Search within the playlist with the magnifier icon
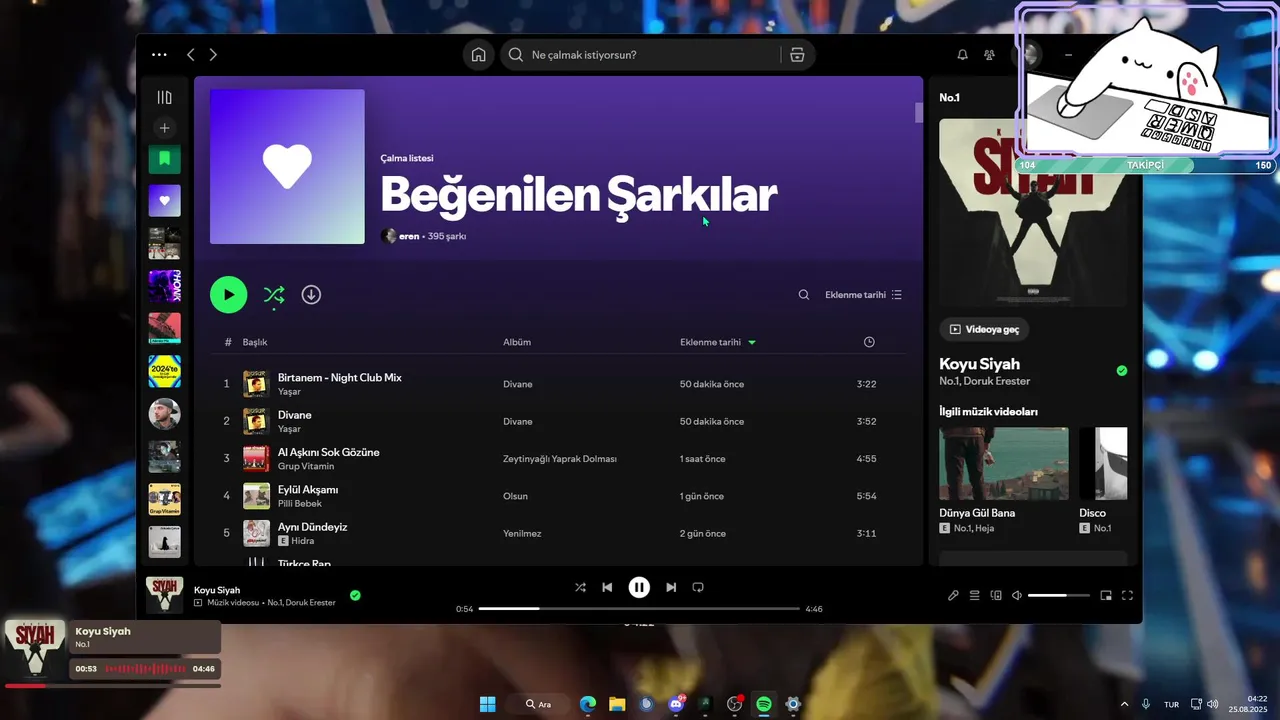 click(x=804, y=295)
